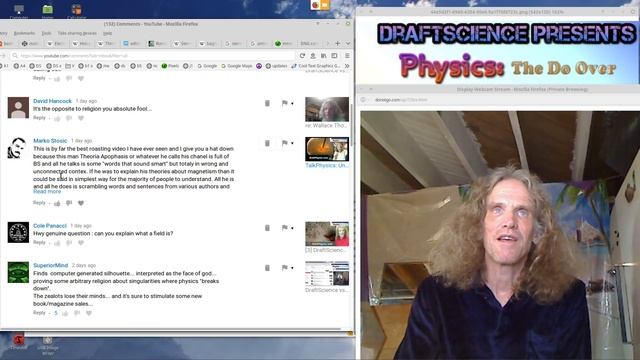Click the TalkPhysics video title link
Image resolution: width=640 pixels, height=360 pixels.
327,166
